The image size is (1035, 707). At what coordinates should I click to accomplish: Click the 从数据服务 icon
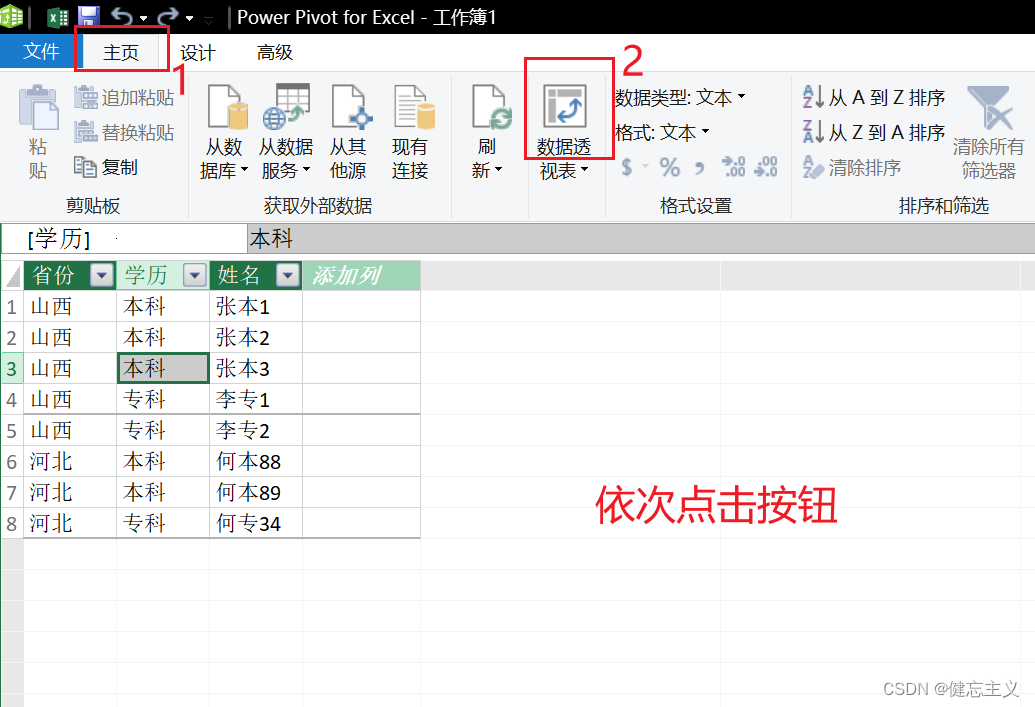[289, 128]
